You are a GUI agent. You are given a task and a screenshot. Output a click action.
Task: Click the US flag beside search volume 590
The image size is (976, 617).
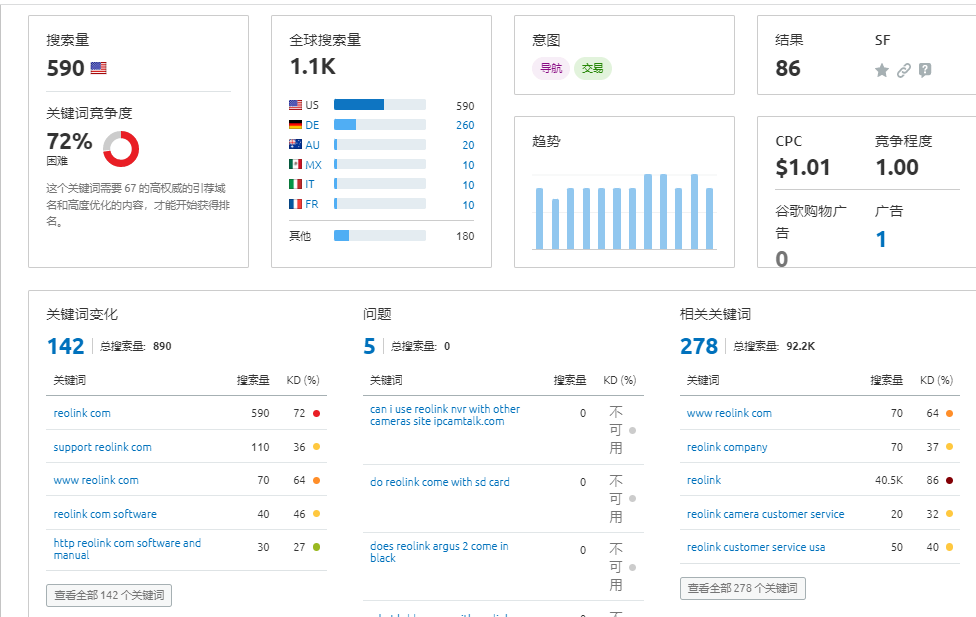(x=98, y=68)
